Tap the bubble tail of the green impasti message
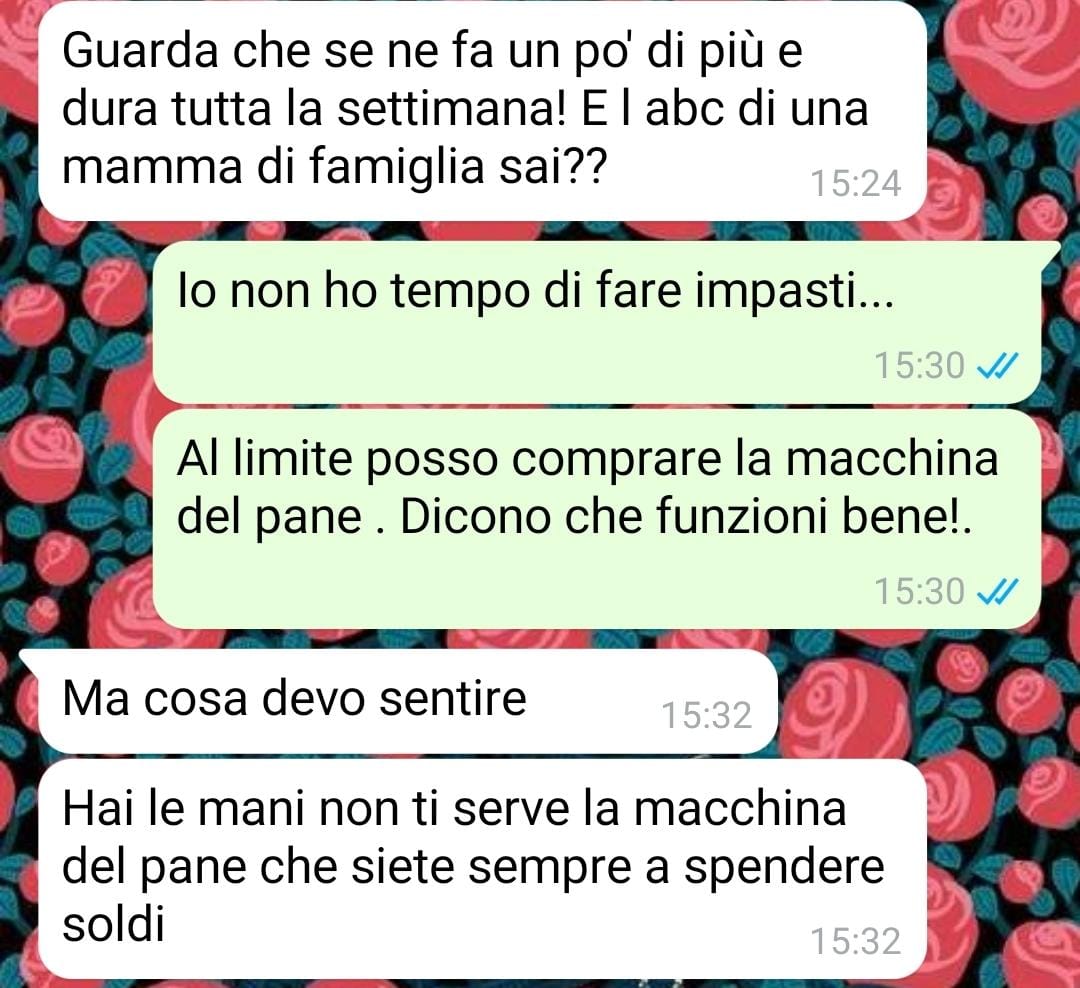Image resolution: width=1080 pixels, height=988 pixels. point(1050,252)
